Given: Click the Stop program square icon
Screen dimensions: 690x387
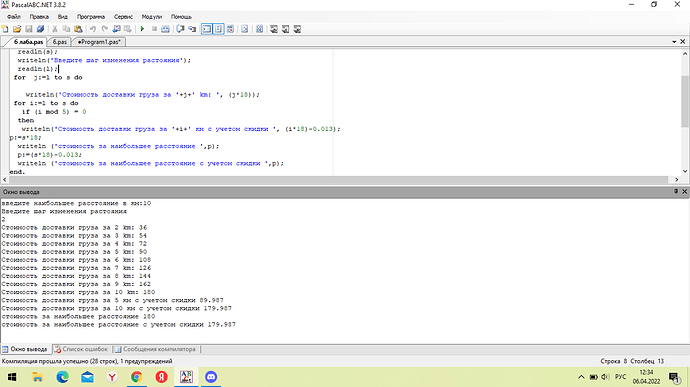Looking at the screenshot, I should (154, 29).
